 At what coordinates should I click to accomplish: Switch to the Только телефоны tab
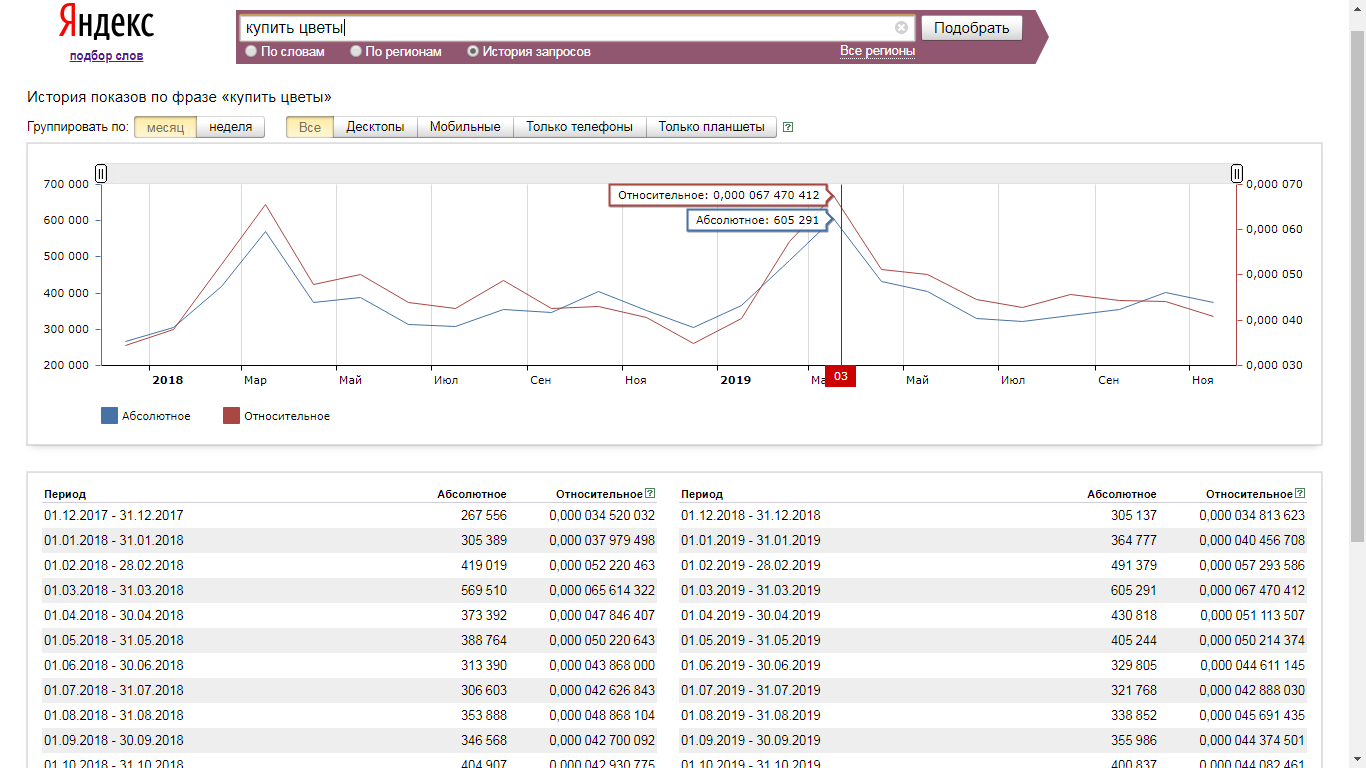coord(579,127)
